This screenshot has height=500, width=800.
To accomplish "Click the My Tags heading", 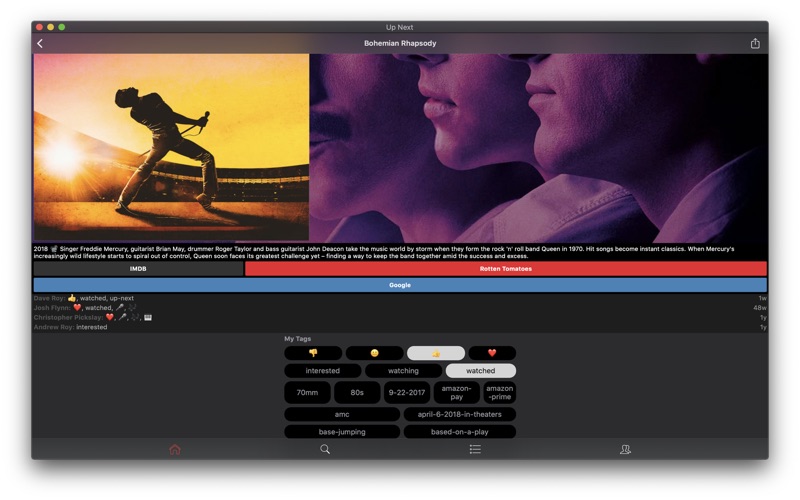I will [x=297, y=339].
